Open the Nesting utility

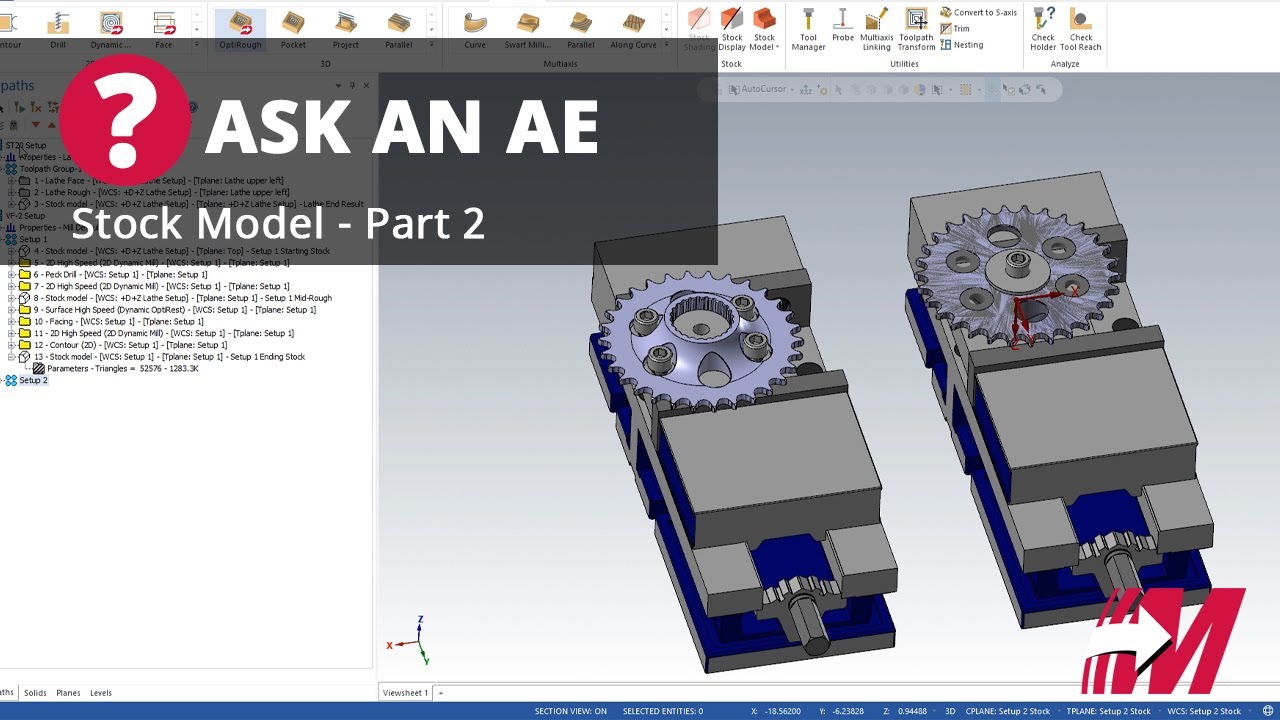point(962,45)
